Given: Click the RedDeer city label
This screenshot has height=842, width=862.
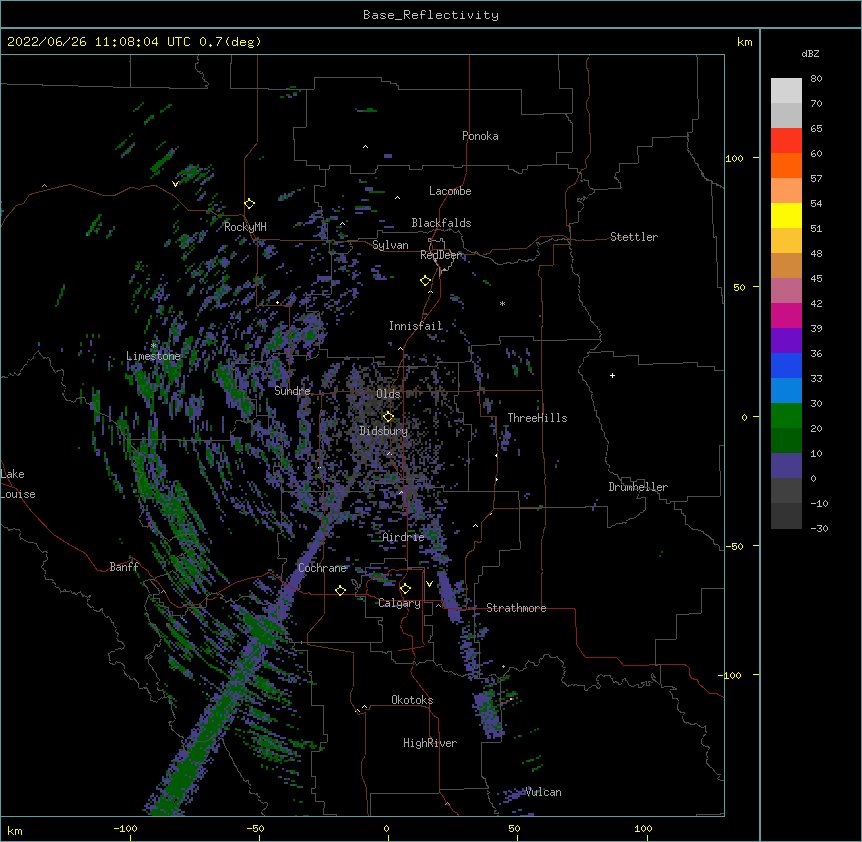Looking at the screenshot, I should [x=440, y=255].
